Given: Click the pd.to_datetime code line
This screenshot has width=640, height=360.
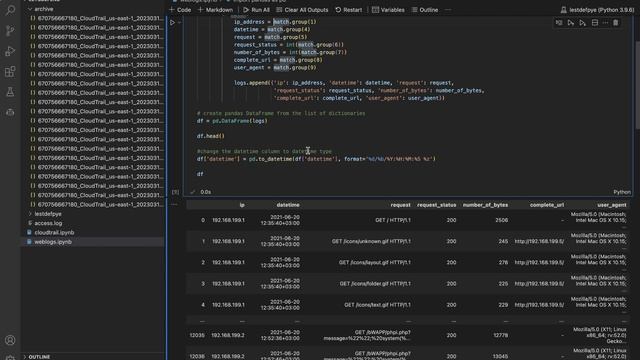Looking at the screenshot, I should tap(316, 159).
